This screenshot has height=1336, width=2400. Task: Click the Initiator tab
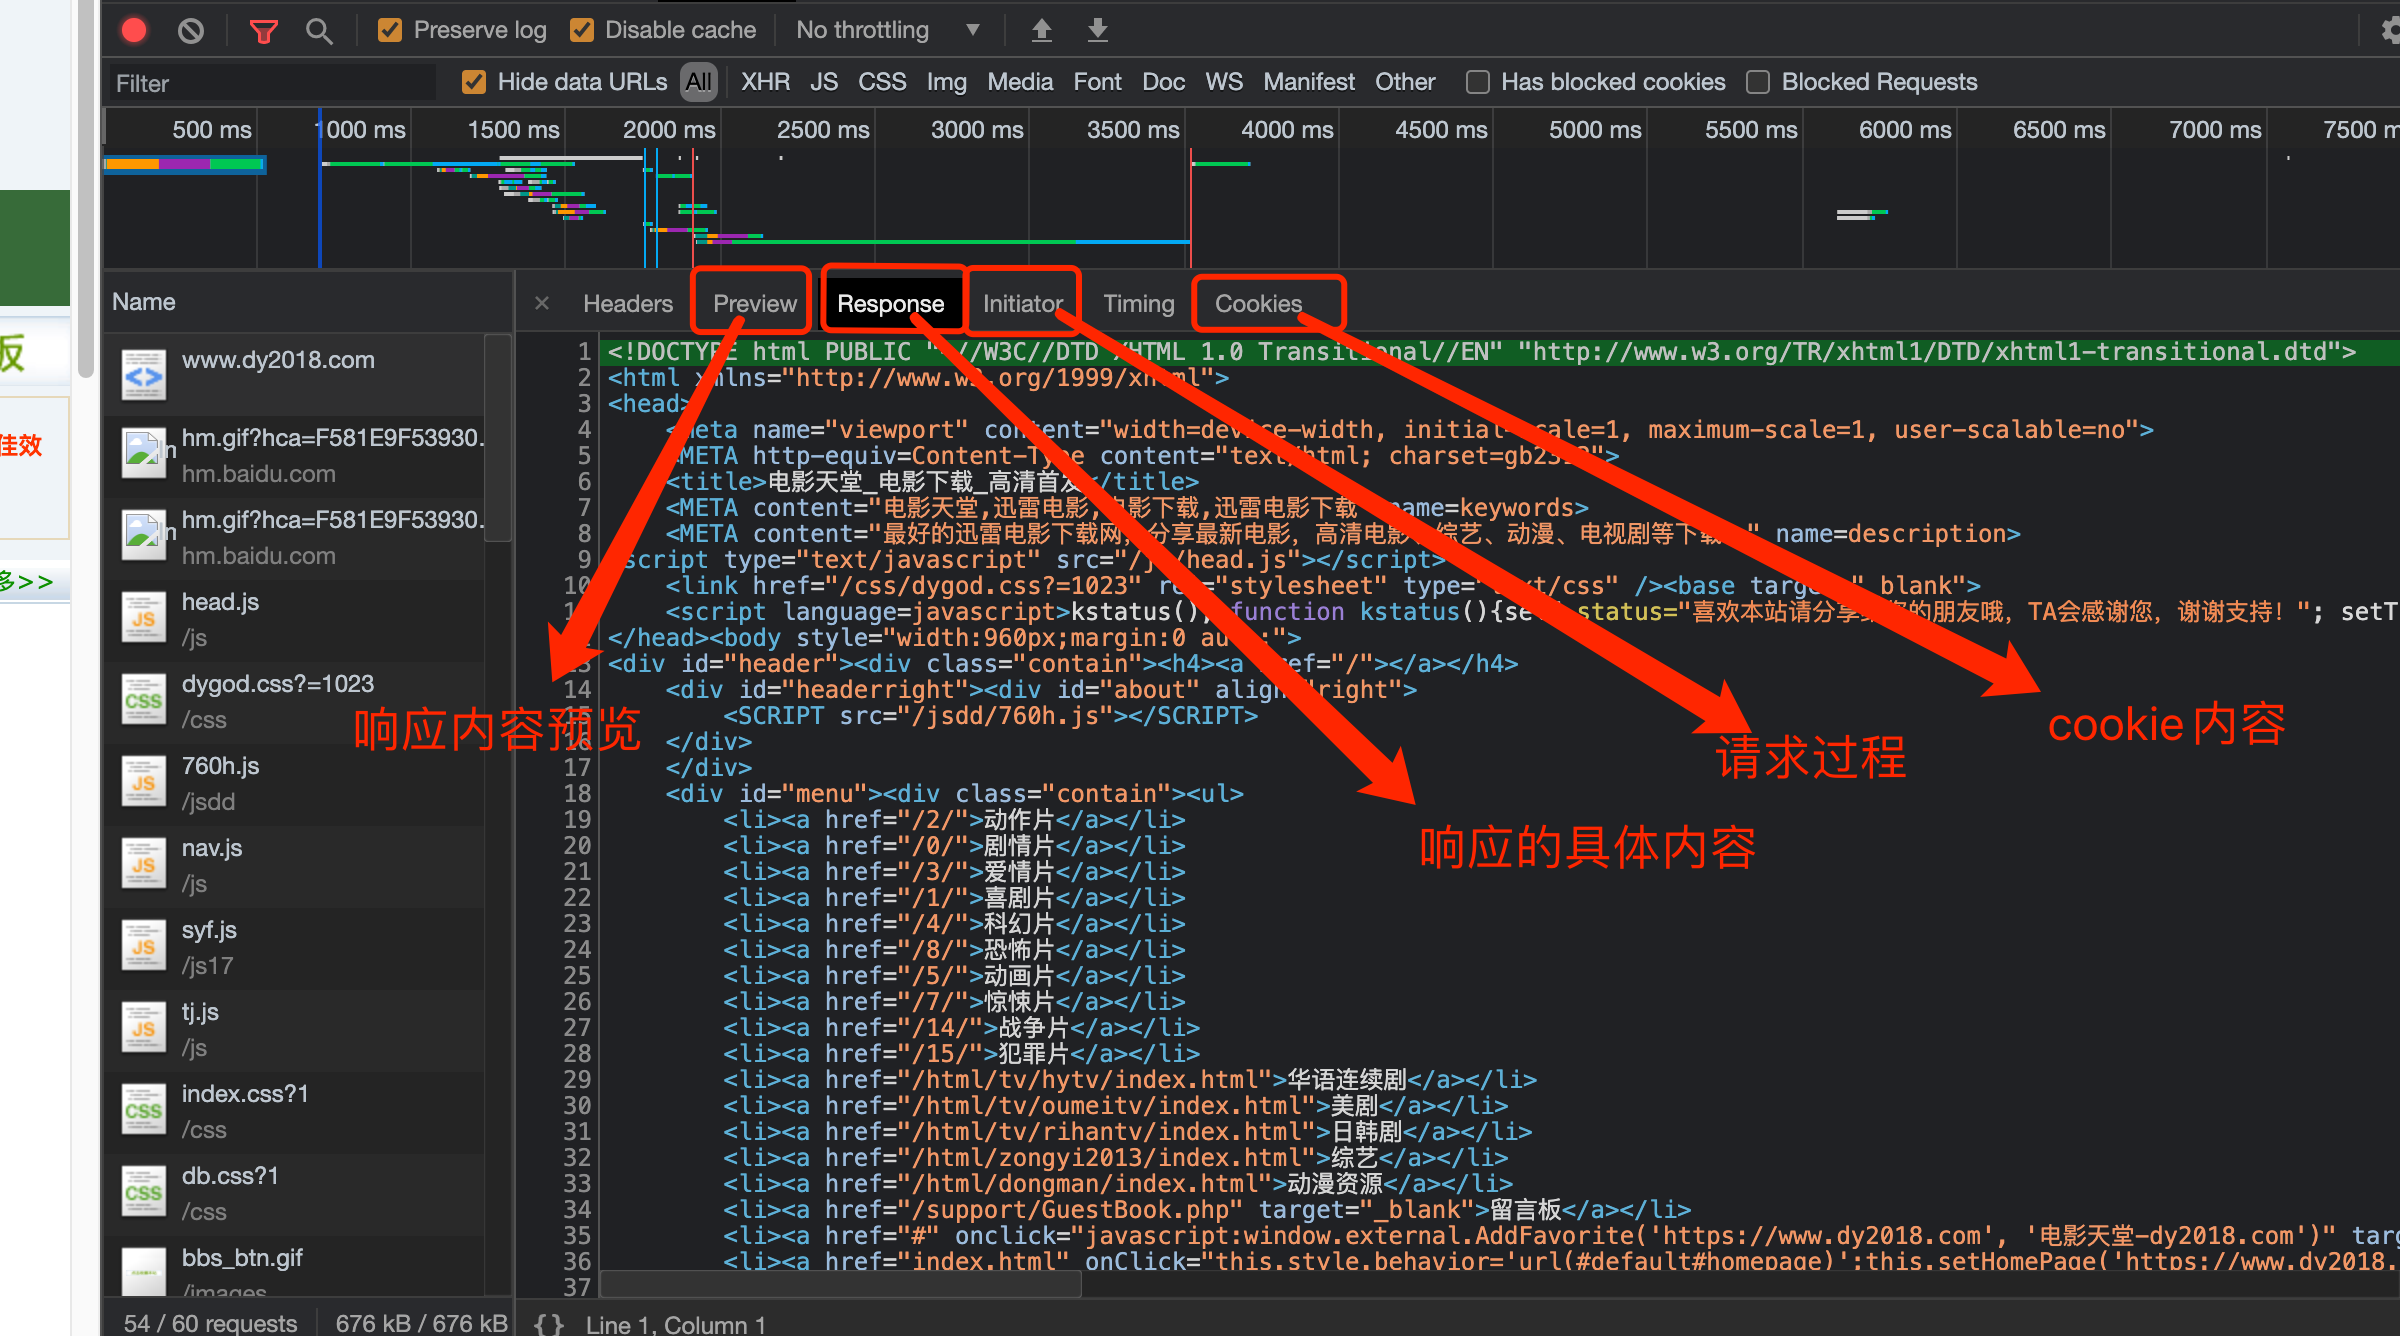(x=1023, y=303)
